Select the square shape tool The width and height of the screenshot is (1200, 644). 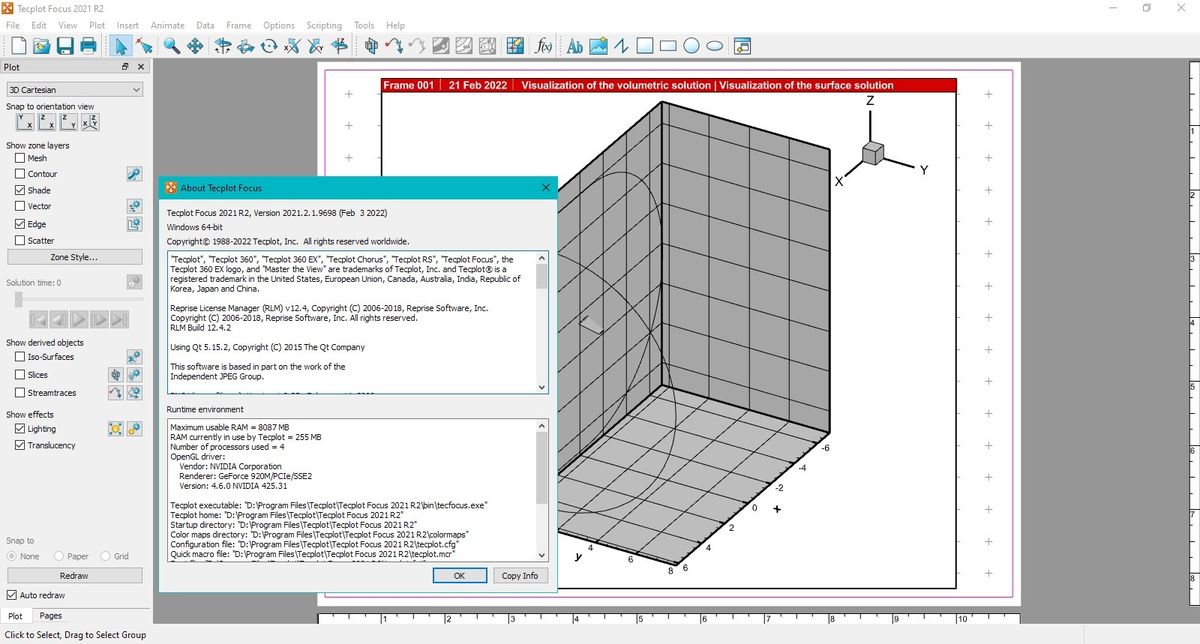pyautogui.click(x=645, y=45)
